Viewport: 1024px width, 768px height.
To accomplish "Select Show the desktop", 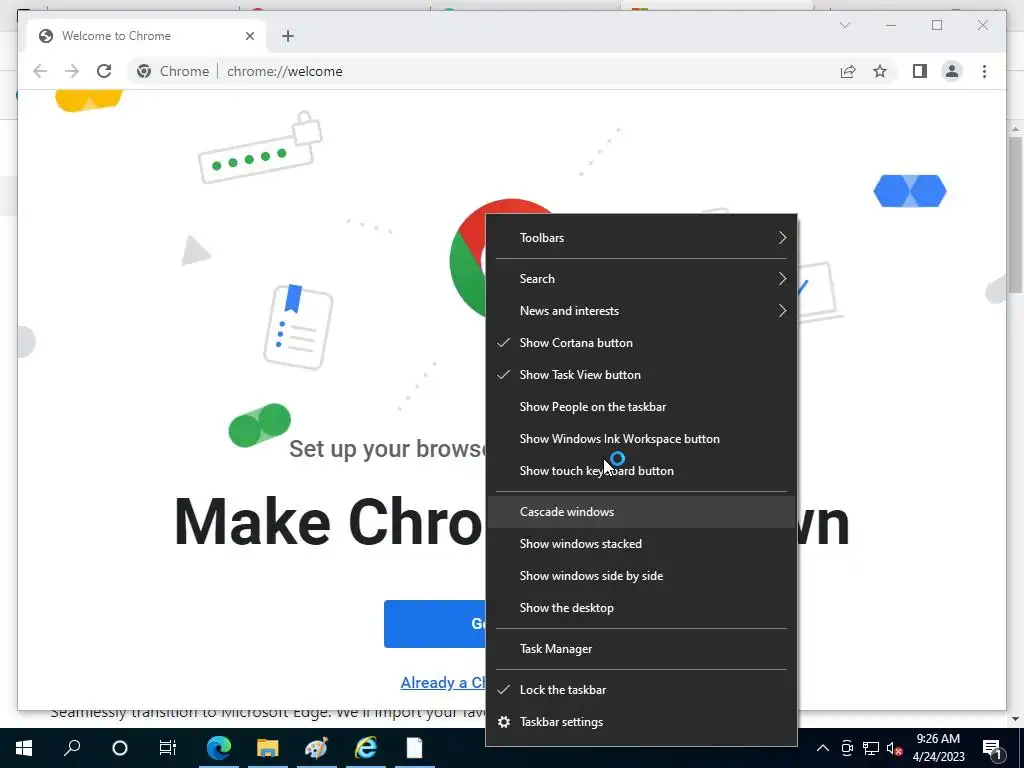I will [641, 608].
